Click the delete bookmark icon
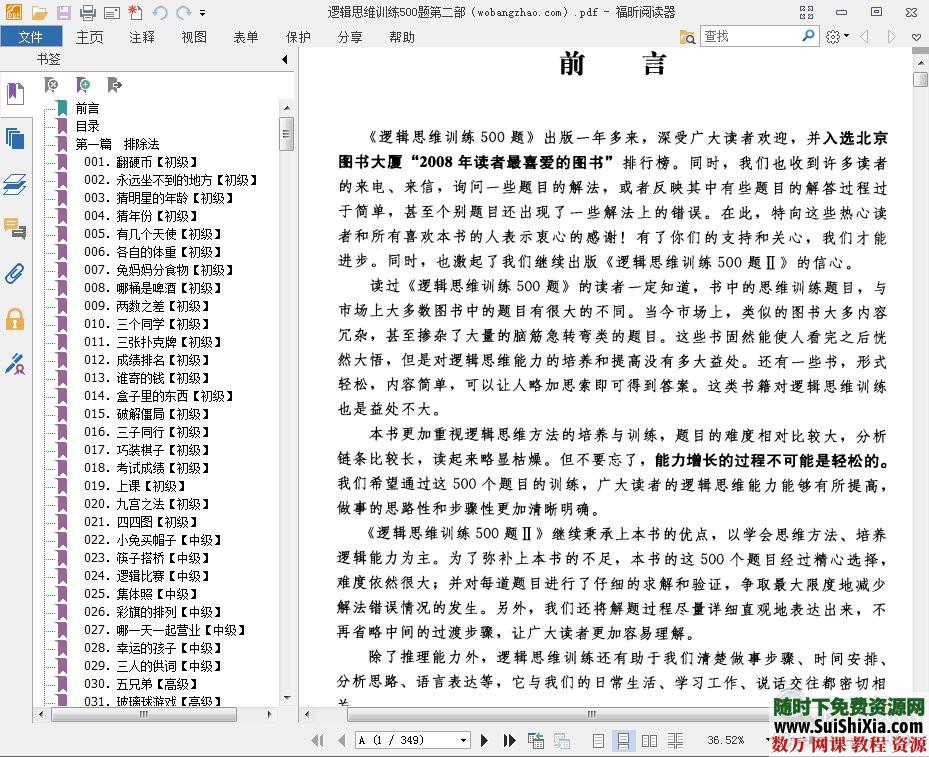929x757 pixels. click(51, 85)
